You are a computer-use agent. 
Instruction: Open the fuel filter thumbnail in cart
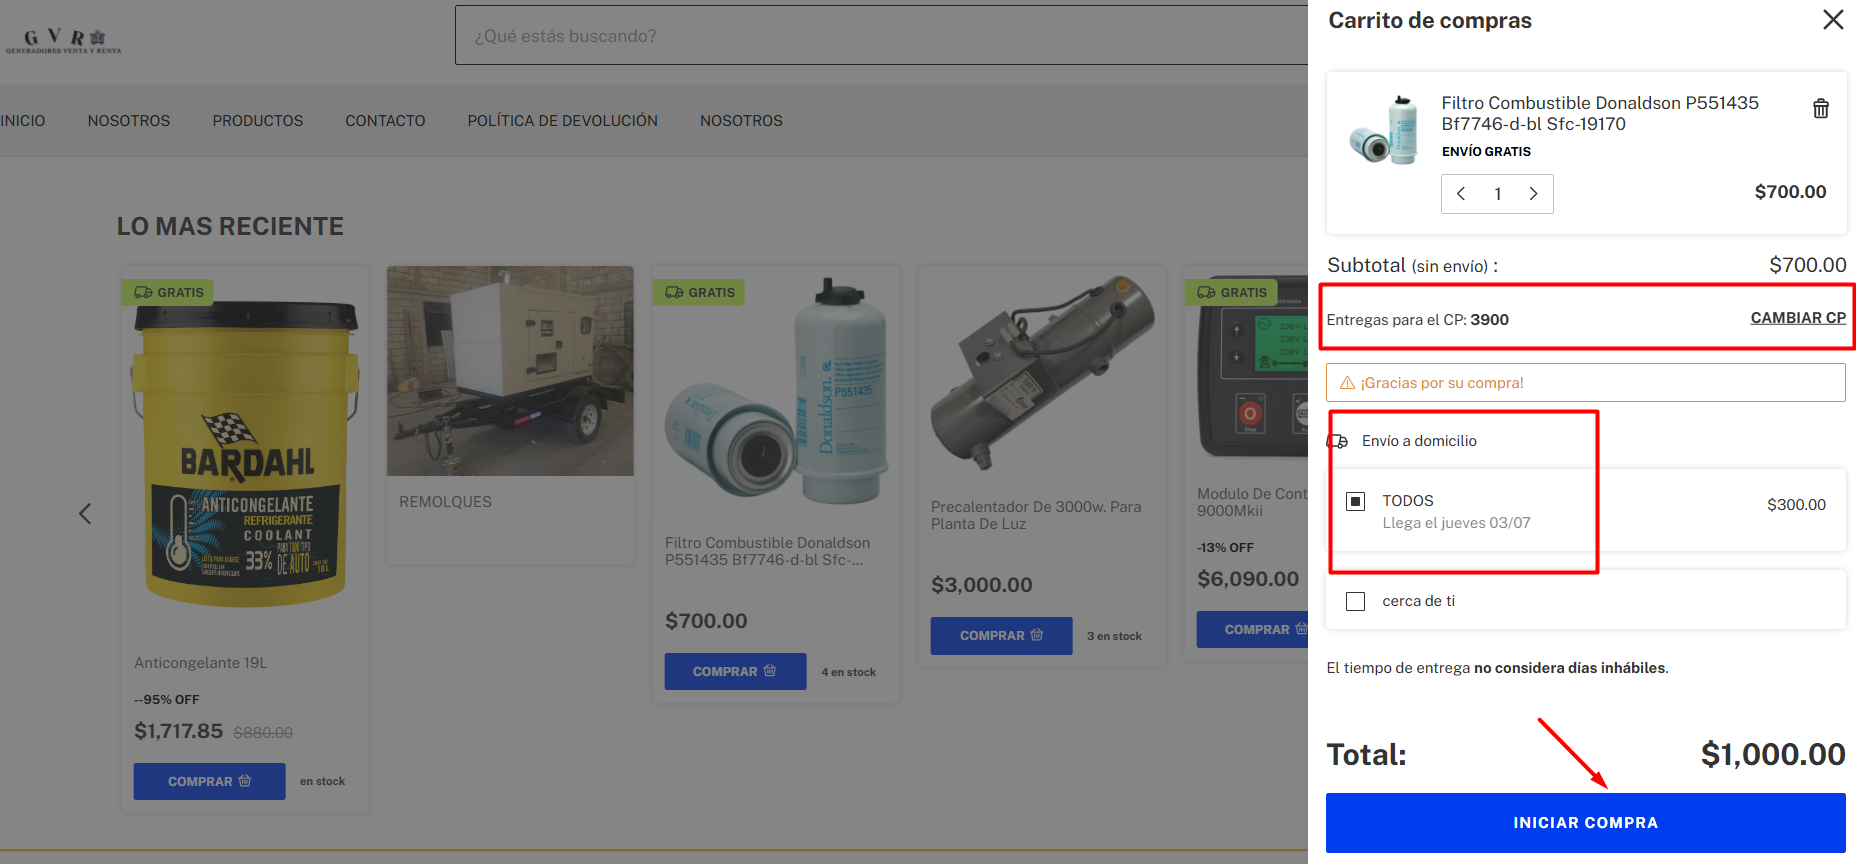[1384, 130]
